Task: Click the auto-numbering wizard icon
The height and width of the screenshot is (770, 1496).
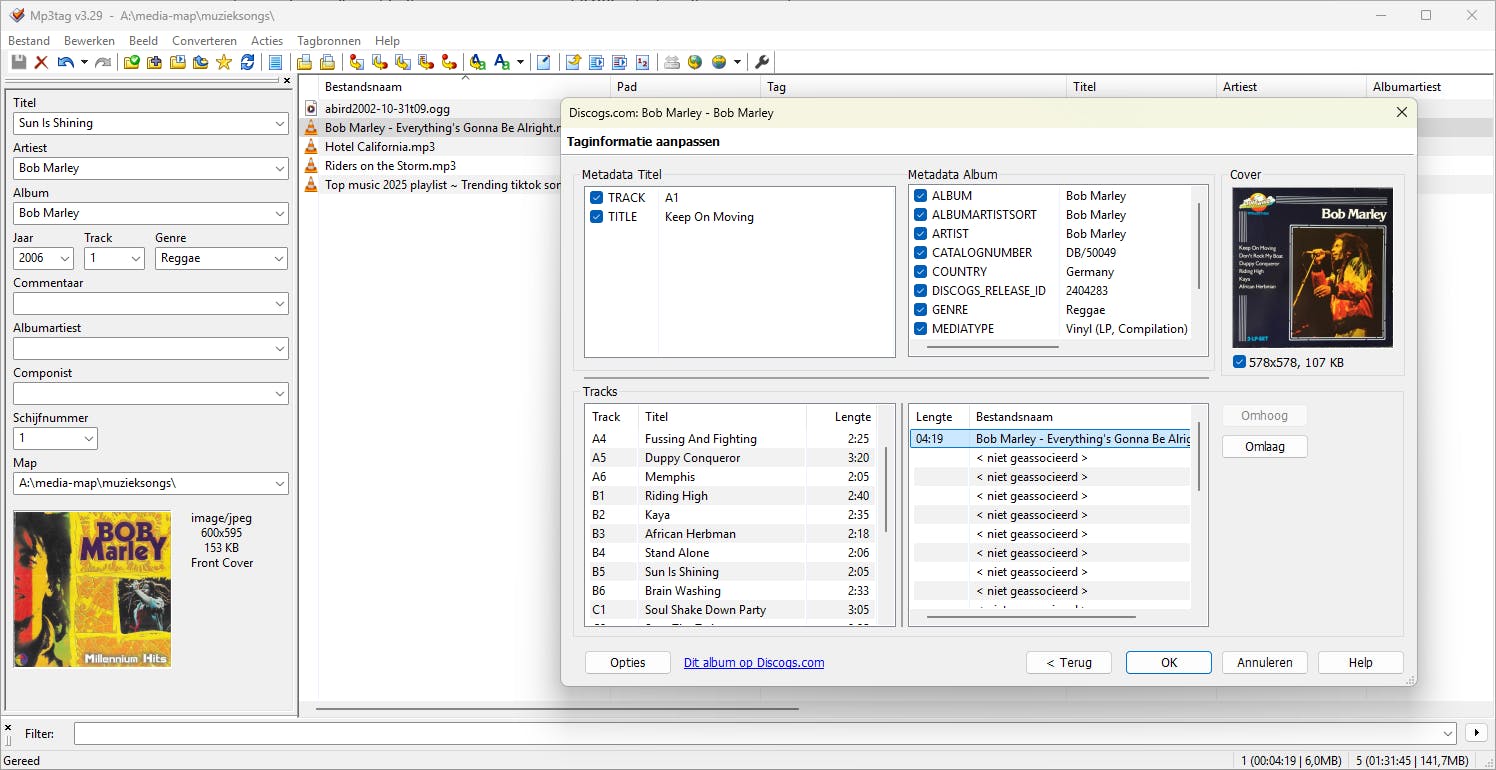Action: (x=642, y=63)
